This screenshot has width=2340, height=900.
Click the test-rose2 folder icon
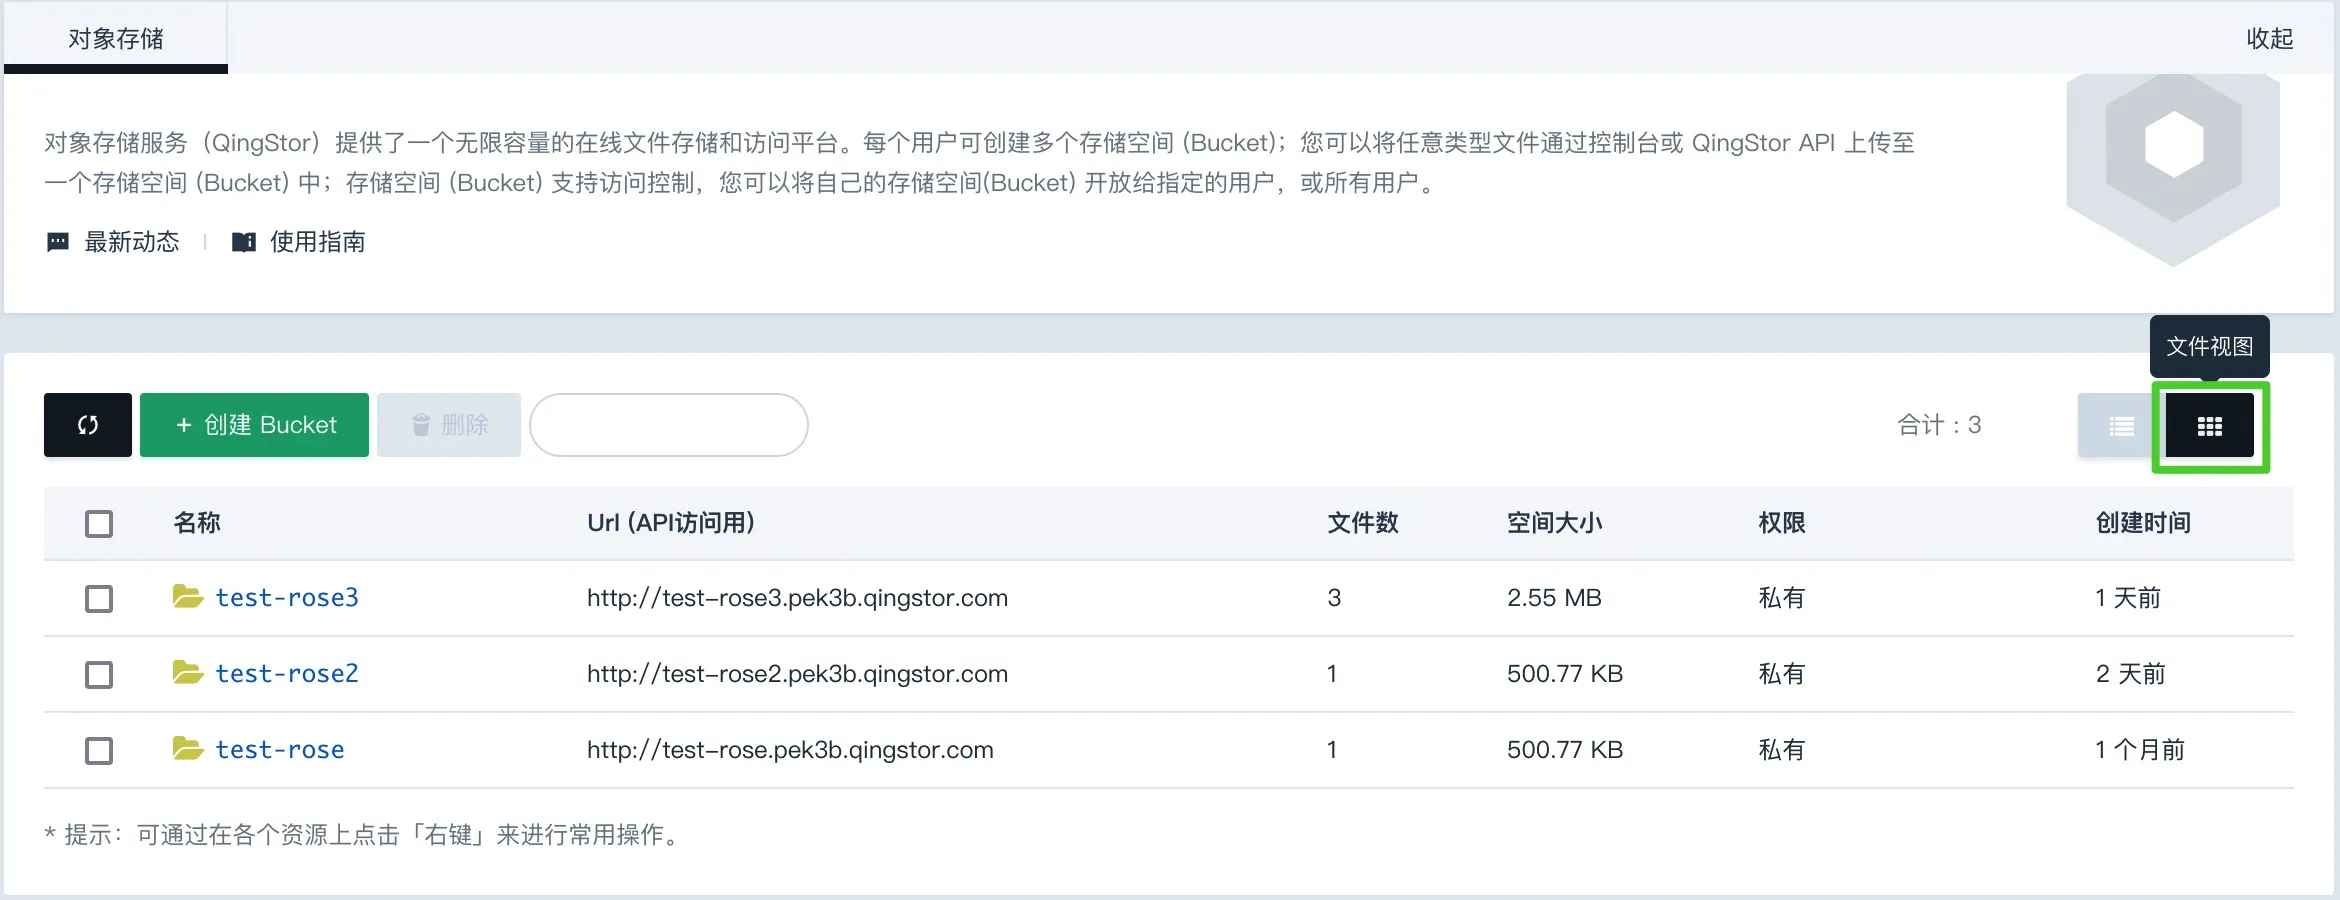point(187,673)
